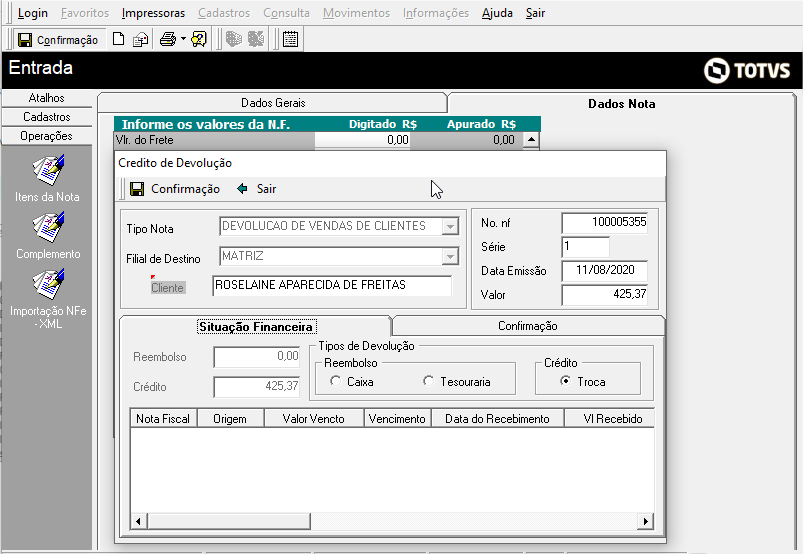The width and height of the screenshot is (803, 554).
Task: Click the grid's left scroll arrow
Action: (x=138, y=521)
